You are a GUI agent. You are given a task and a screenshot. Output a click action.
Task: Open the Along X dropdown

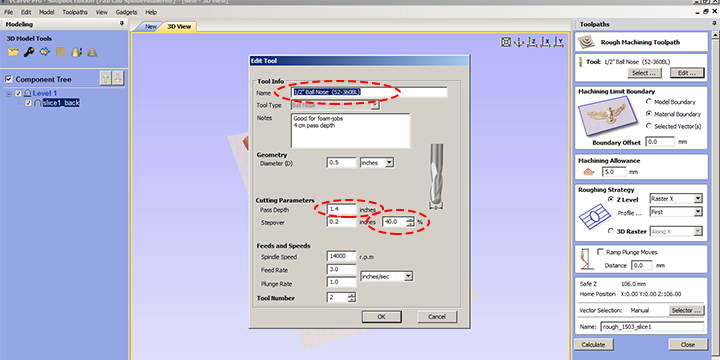pos(698,232)
